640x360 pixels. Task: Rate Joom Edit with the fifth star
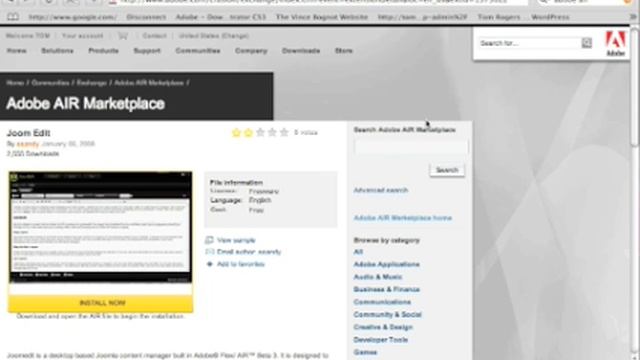284,133
